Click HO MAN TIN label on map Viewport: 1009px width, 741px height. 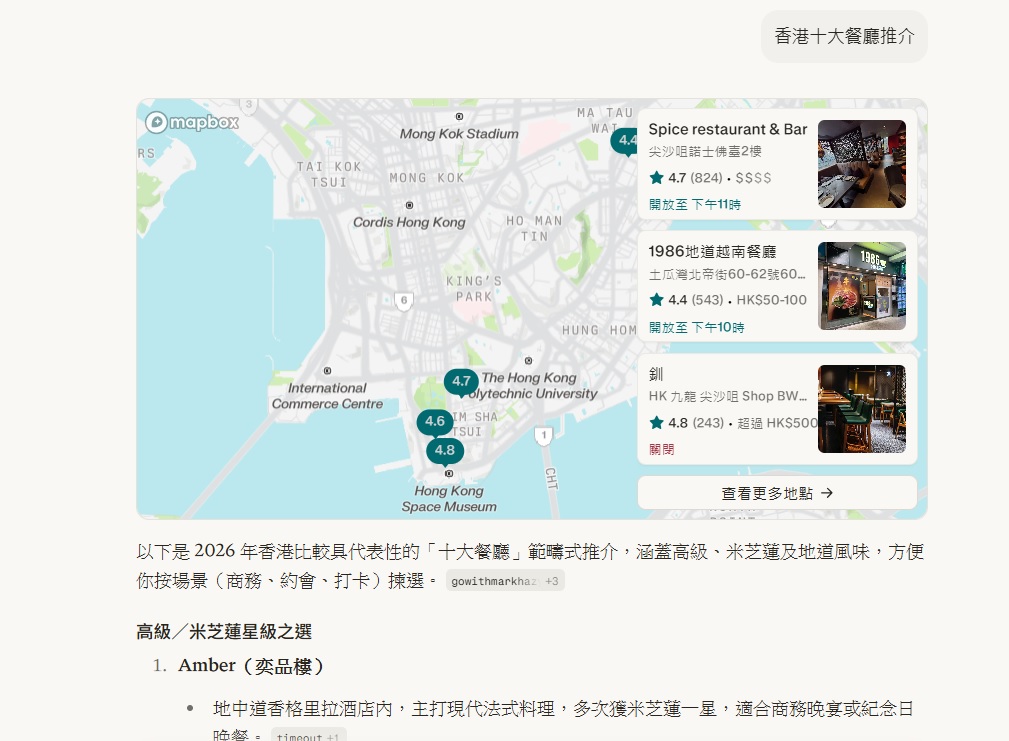pyautogui.click(x=534, y=228)
